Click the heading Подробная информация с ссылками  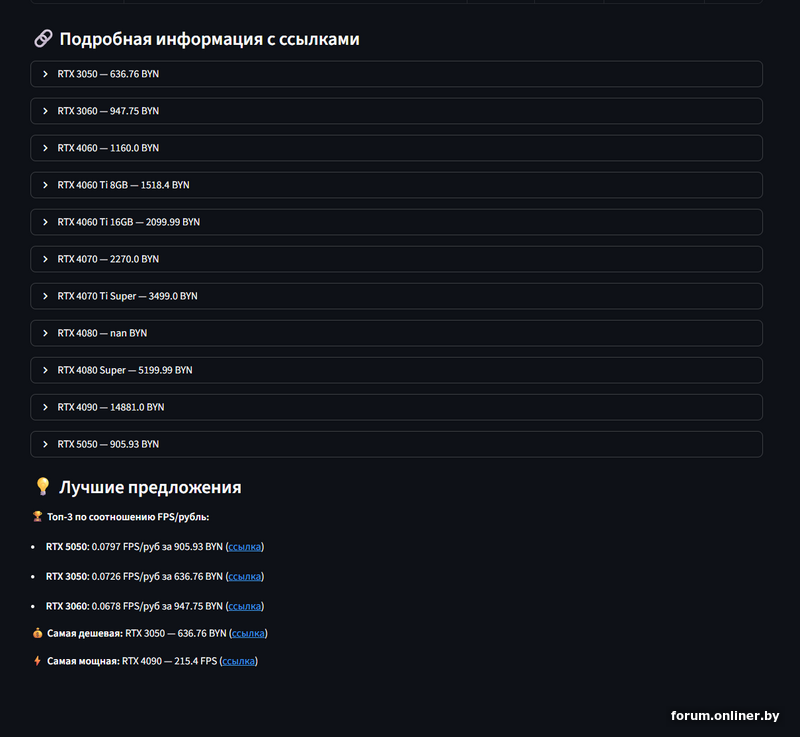click(210, 39)
